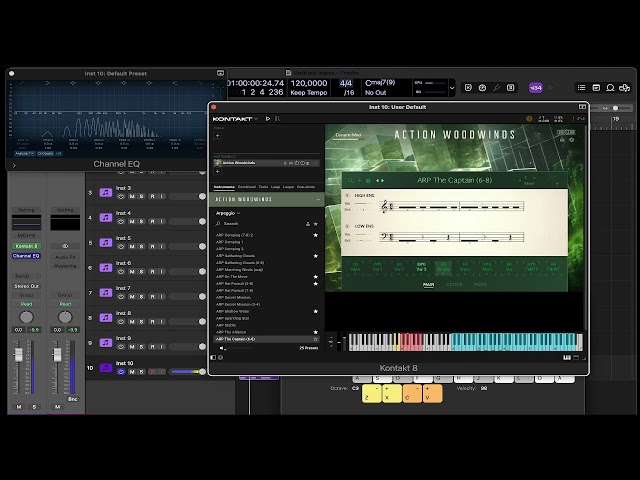Expand the Channel EQ disclosure arrow

point(14,165)
